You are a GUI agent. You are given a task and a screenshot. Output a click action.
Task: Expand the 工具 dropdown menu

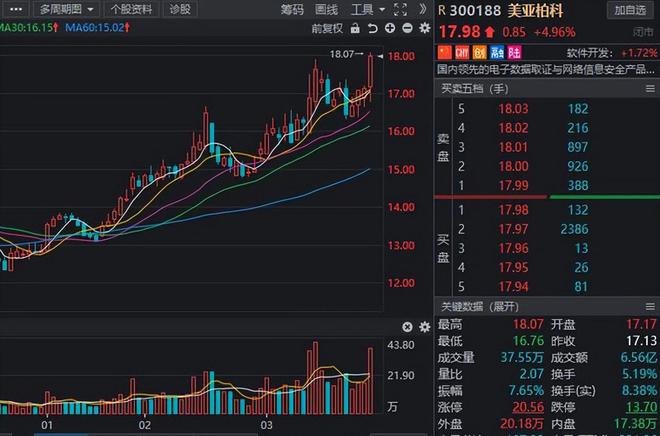pos(368,9)
